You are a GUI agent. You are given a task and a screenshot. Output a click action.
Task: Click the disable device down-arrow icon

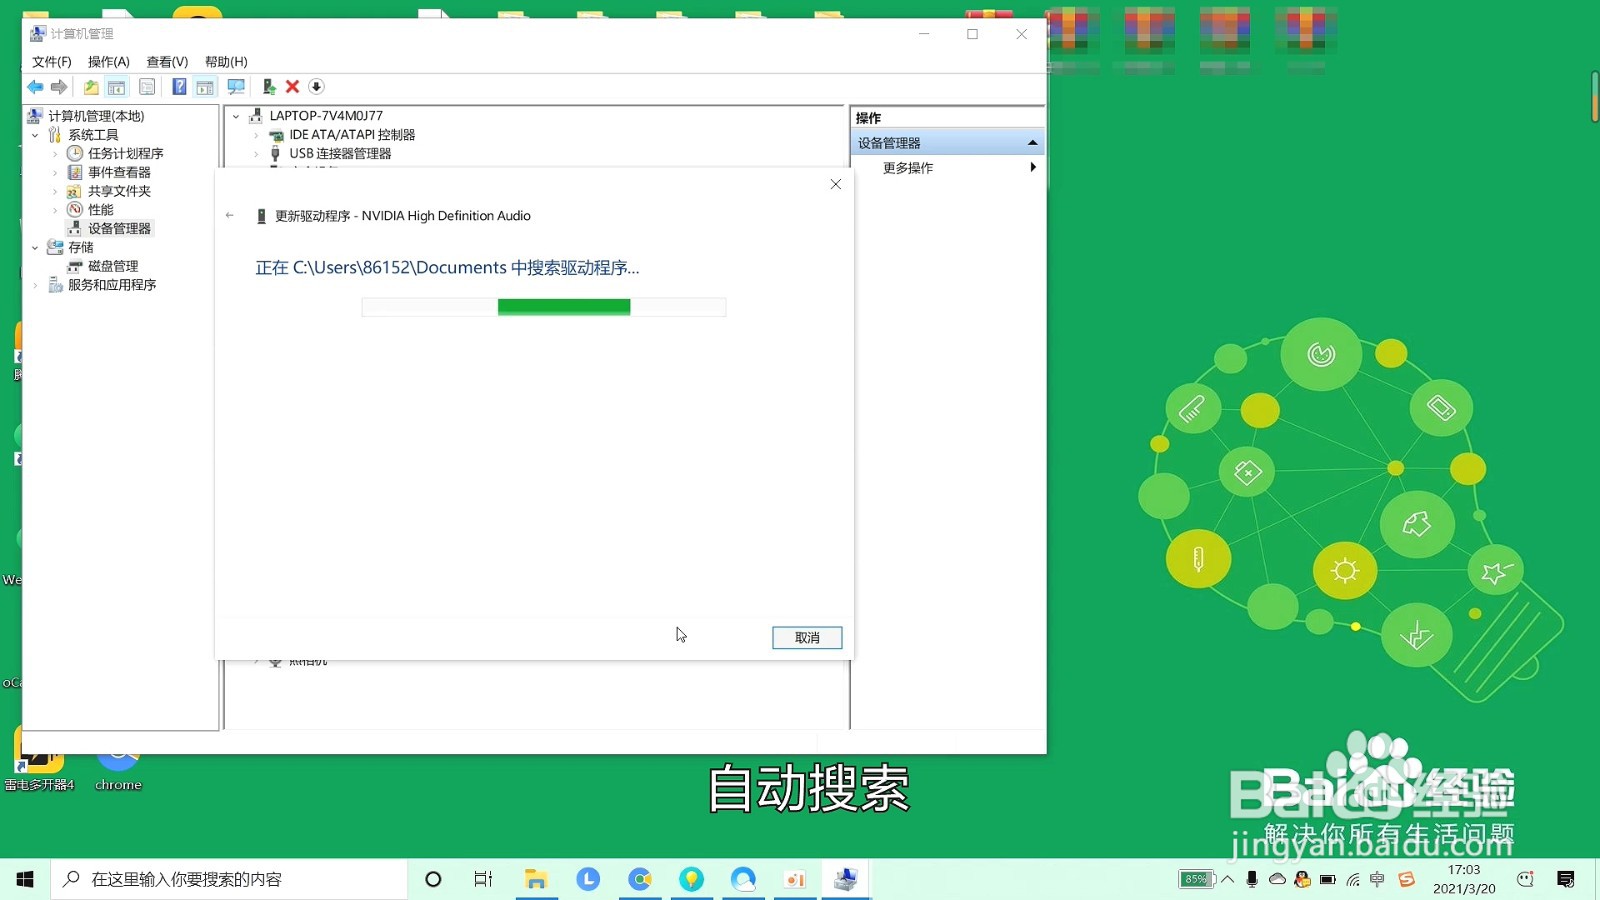316,87
